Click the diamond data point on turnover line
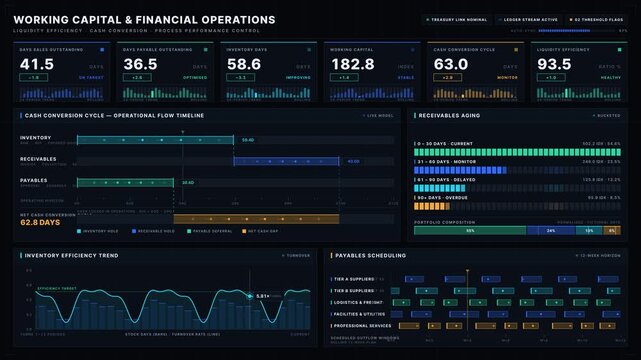 click(x=250, y=296)
